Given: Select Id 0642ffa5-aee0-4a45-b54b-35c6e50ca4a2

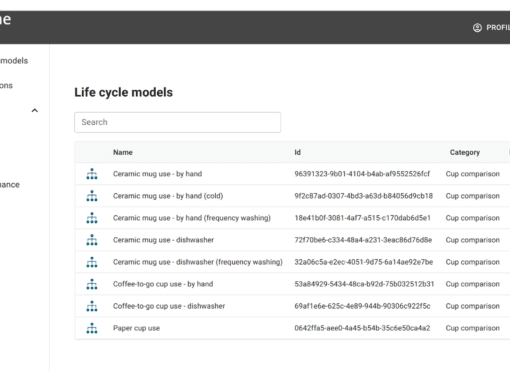Looking at the screenshot, I should [x=362, y=328].
